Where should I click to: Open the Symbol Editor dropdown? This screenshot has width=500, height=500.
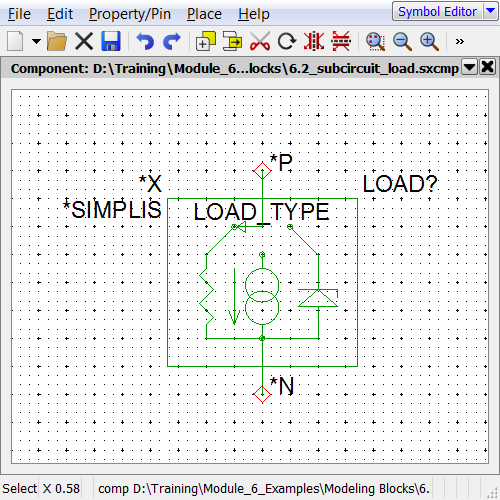point(490,11)
